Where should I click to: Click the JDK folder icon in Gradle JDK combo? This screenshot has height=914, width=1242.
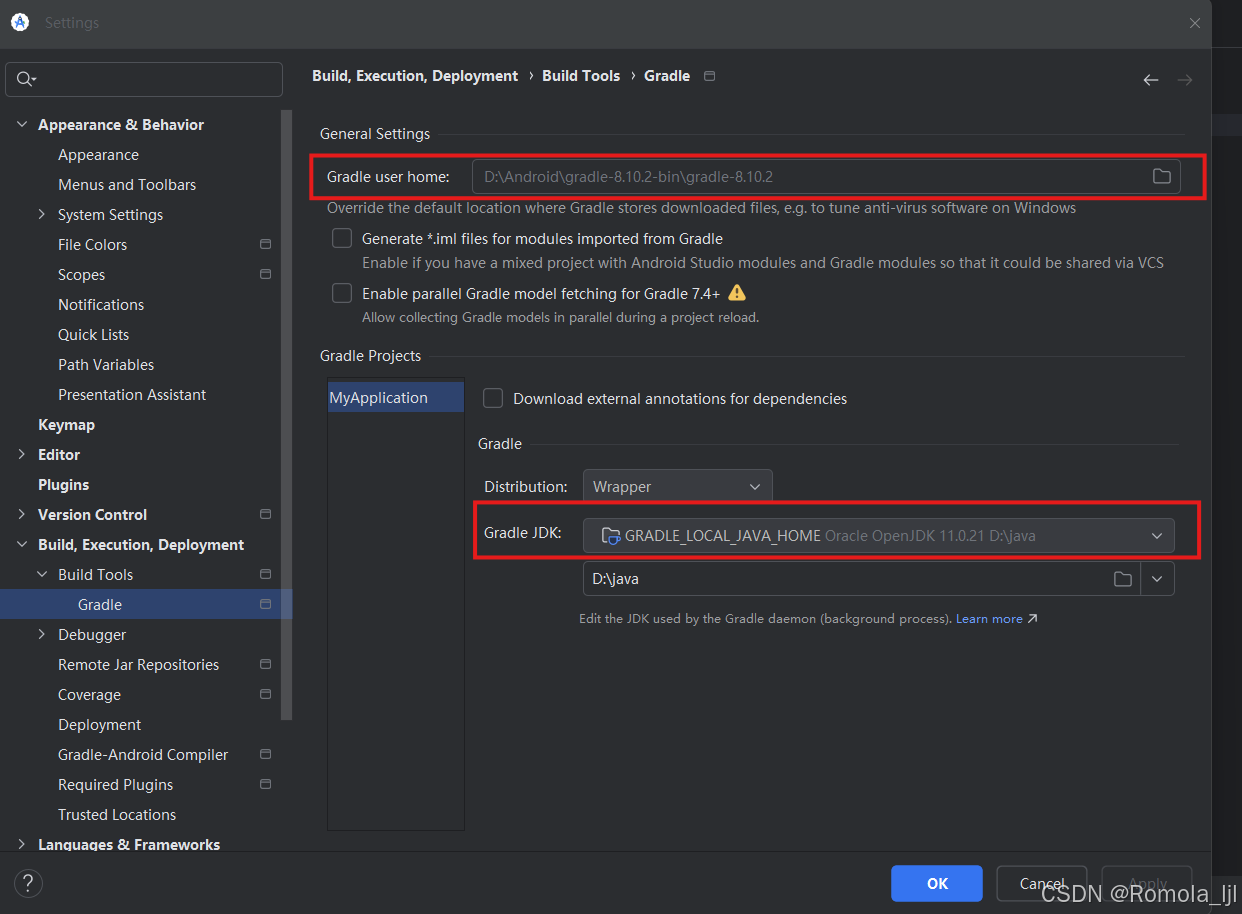(611, 536)
